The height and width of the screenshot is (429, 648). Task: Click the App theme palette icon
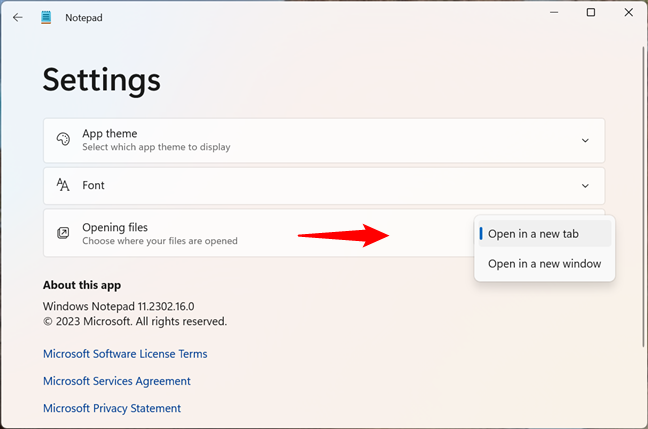point(63,140)
